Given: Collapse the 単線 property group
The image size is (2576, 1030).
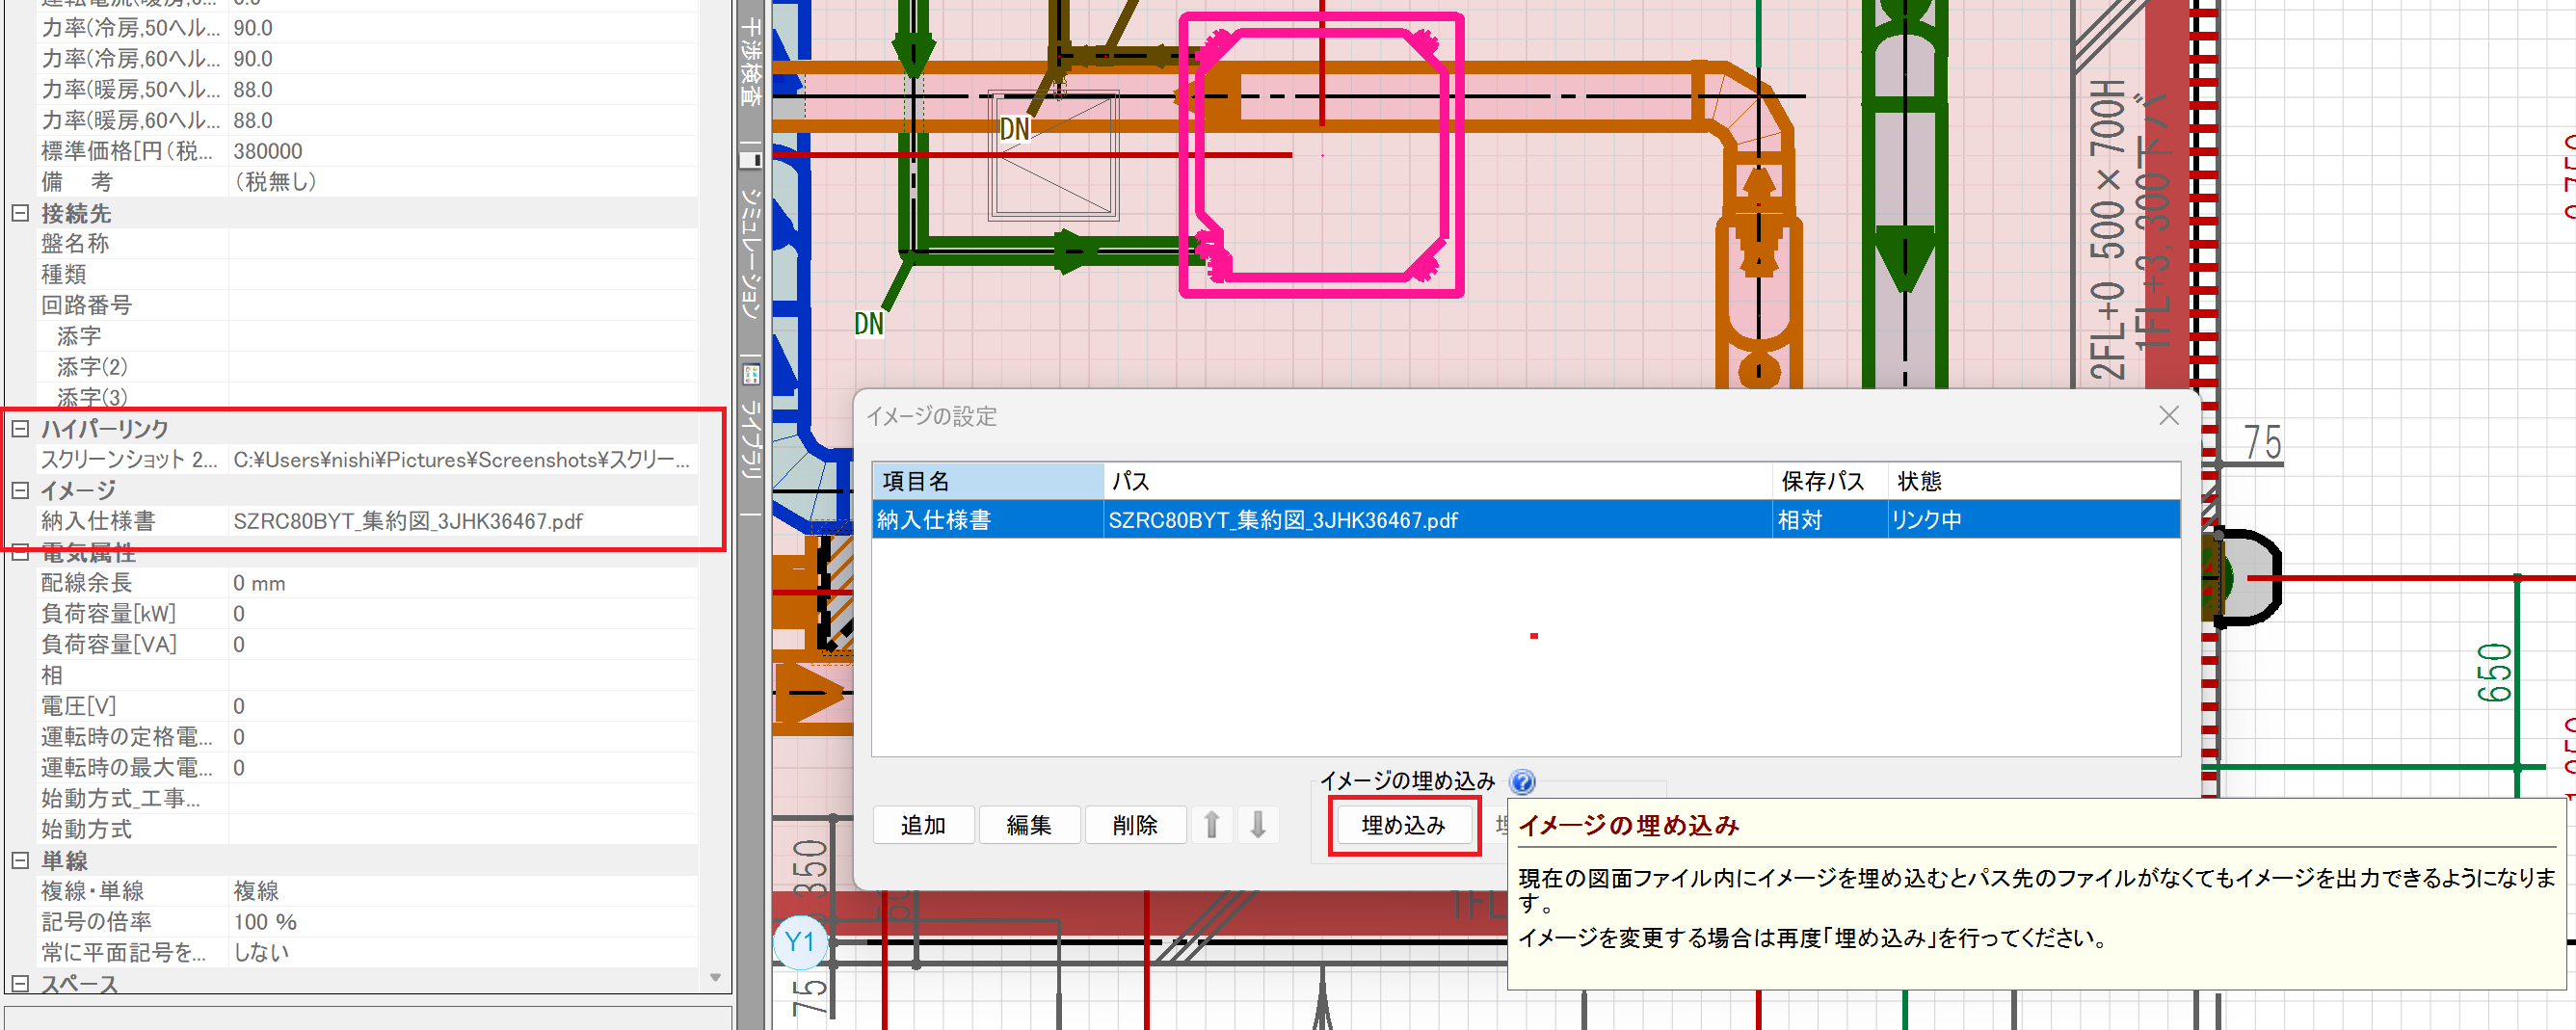Looking at the screenshot, I should [x=20, y=860].
